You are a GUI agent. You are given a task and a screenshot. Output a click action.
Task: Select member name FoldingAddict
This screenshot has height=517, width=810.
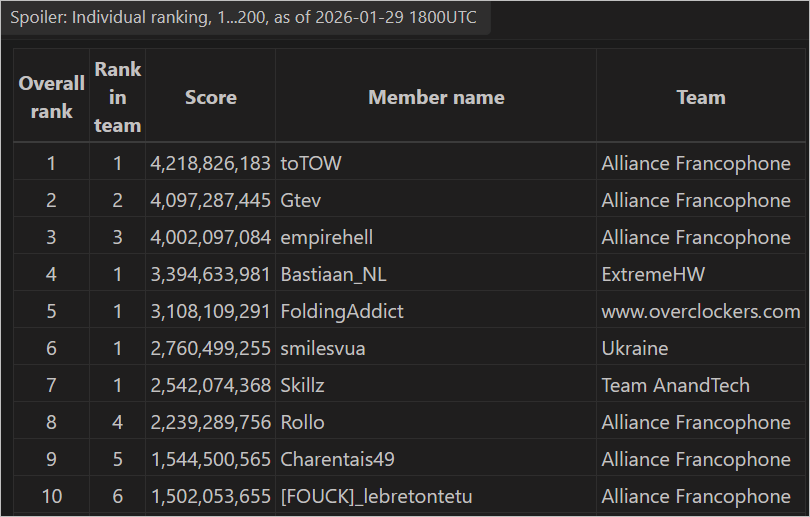pyautogui.click(x=342, y=311)
